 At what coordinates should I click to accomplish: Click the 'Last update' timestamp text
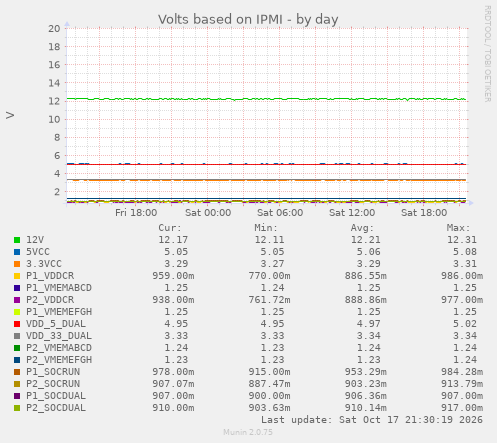(372, 420)
